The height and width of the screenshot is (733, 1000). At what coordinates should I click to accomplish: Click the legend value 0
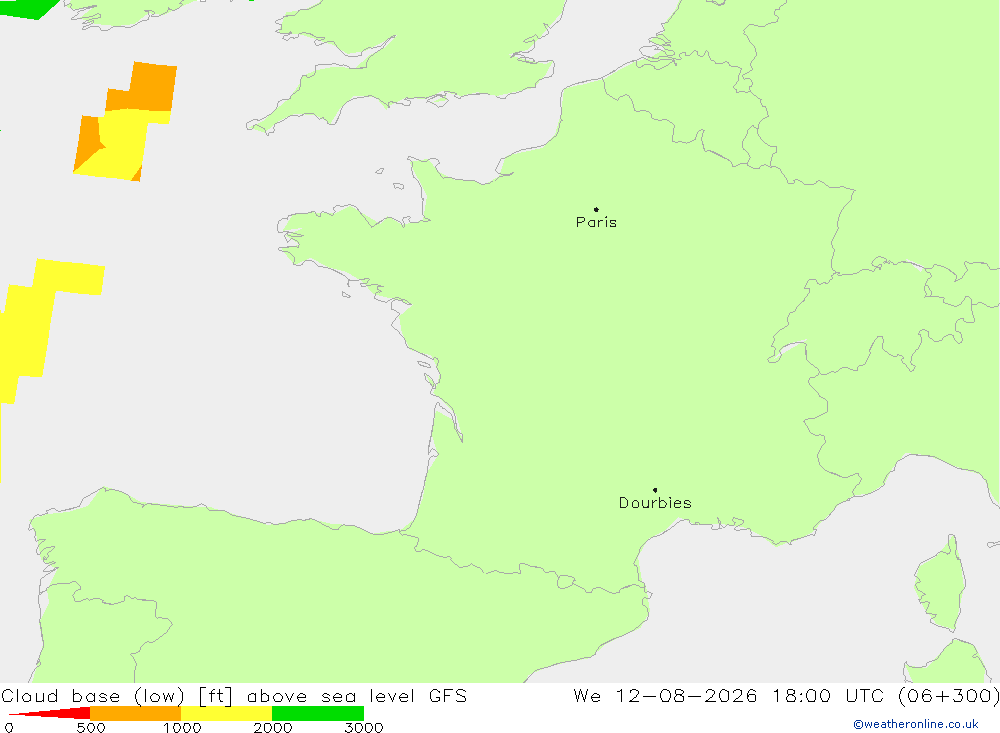click(x=8, y=727)
